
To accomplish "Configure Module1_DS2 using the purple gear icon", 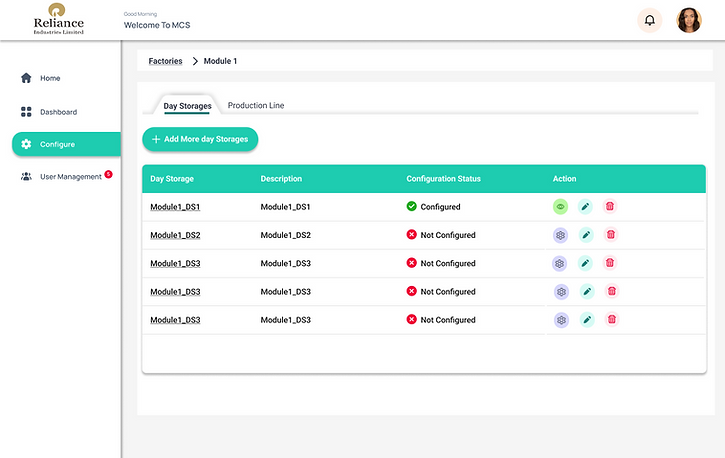I will [x=560, y=235].
